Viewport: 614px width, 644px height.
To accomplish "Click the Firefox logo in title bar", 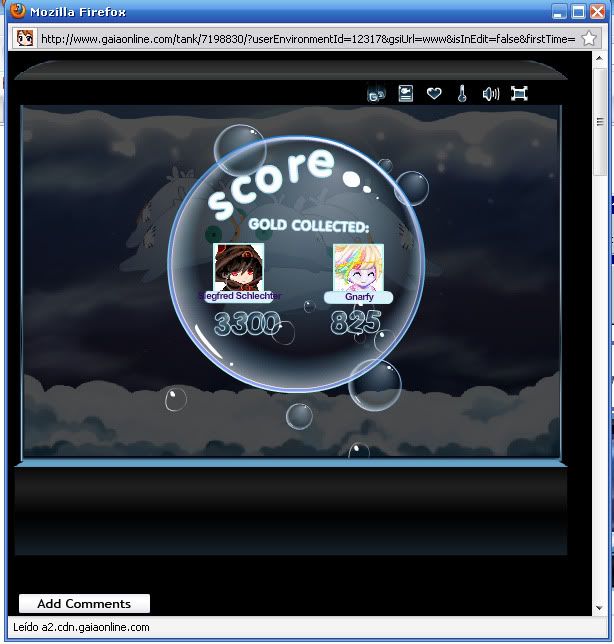I will (x=17, y=11).
